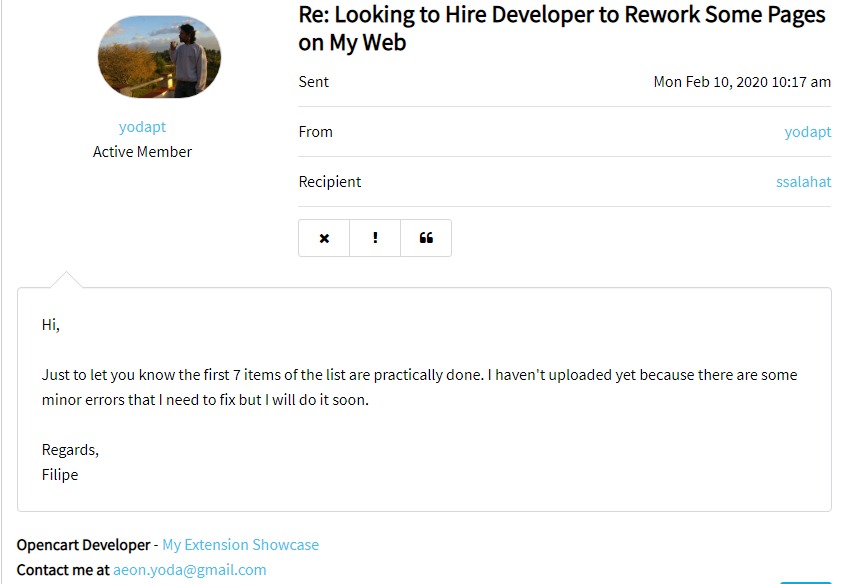Image resolution: width=853 pixels, height=584 pixels.
Task: Open recipient ssalahat's profile
Action: tap(803, 182)
